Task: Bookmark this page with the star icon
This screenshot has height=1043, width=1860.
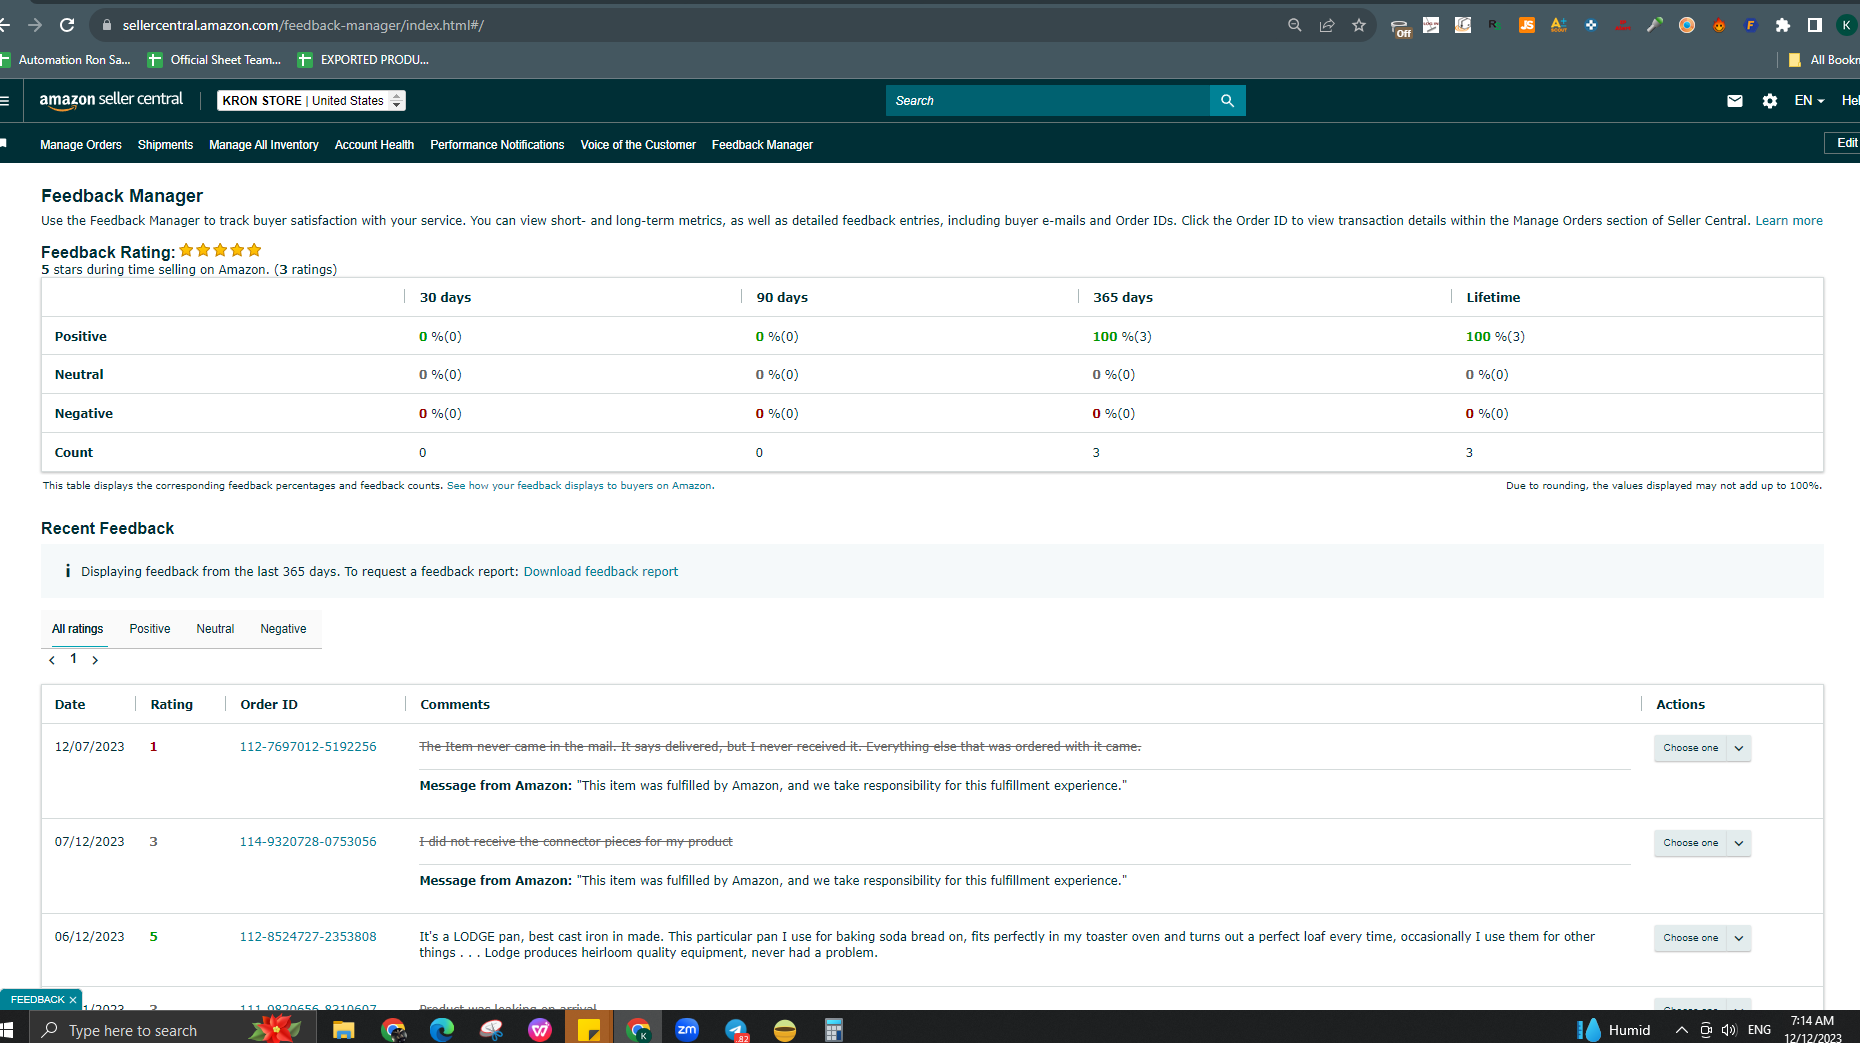Action: [x=1359, y=25]
